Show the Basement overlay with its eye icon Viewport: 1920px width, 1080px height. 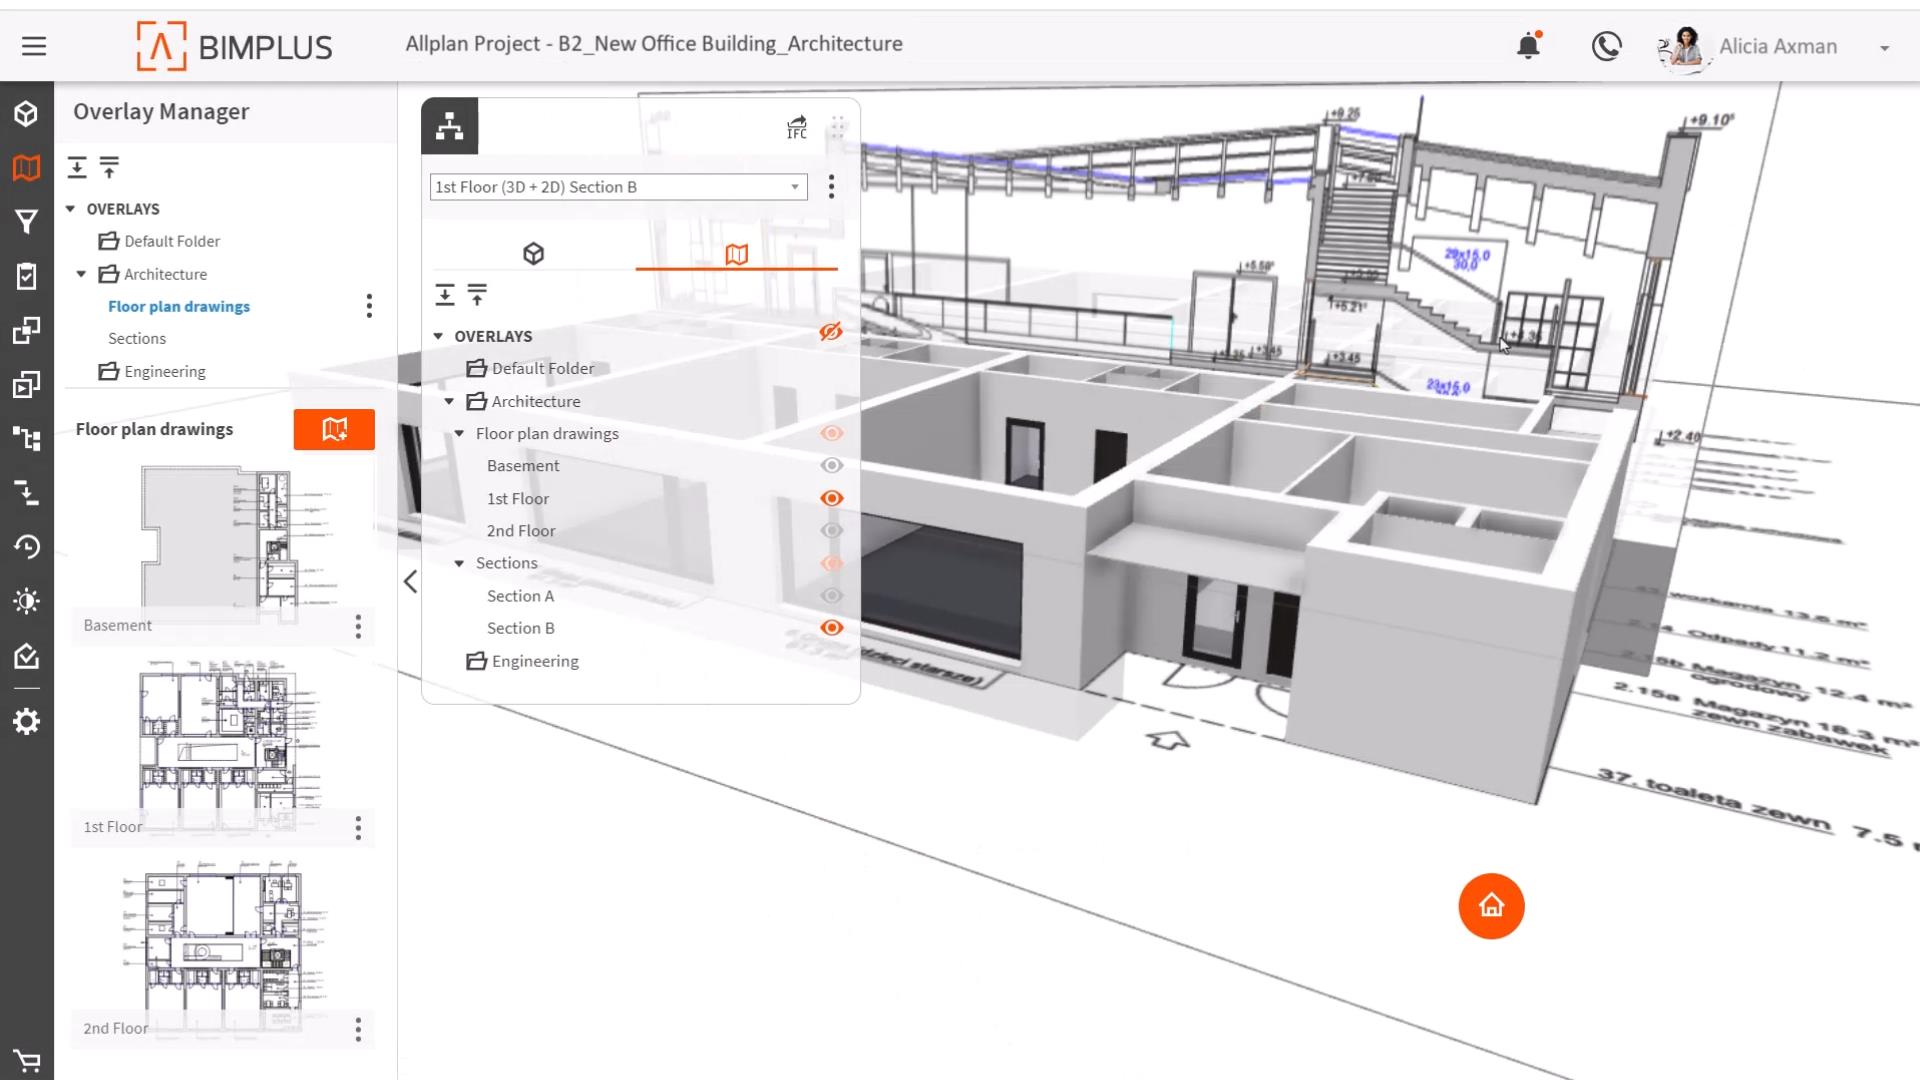click(x=831, y=465)
